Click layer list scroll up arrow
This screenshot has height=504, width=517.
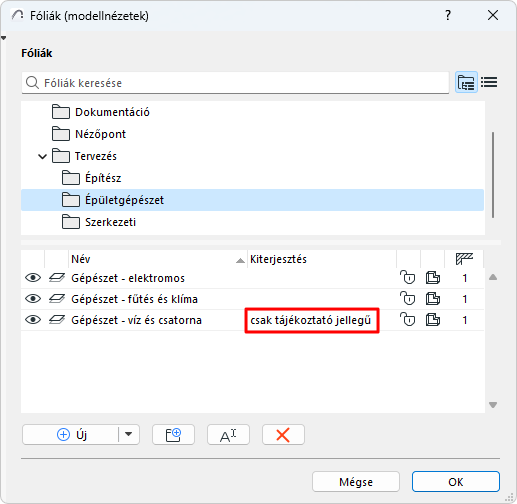coord(493,277)
